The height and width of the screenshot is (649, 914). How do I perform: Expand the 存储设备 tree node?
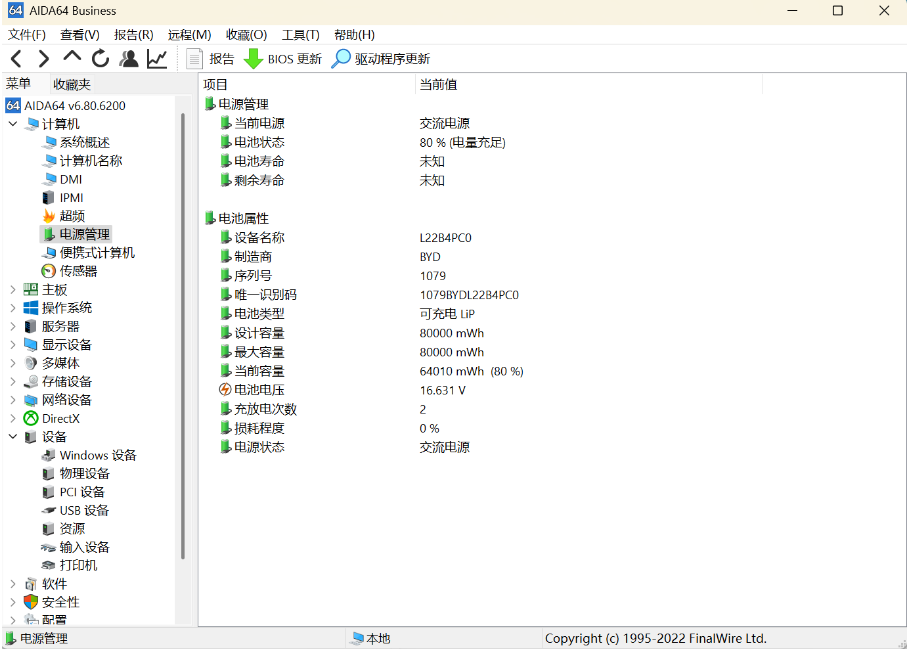(x=13, y=382)
